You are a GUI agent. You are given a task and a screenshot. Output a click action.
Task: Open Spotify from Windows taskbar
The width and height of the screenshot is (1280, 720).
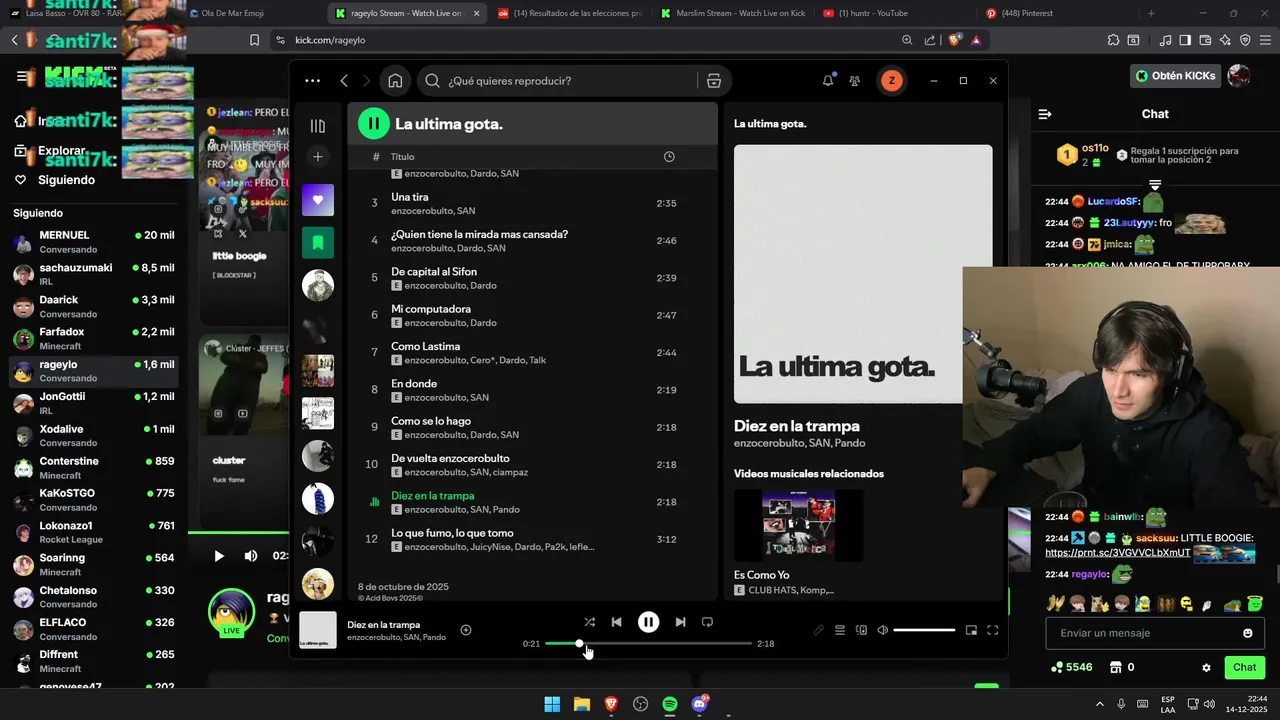click(x=670, y=704)
